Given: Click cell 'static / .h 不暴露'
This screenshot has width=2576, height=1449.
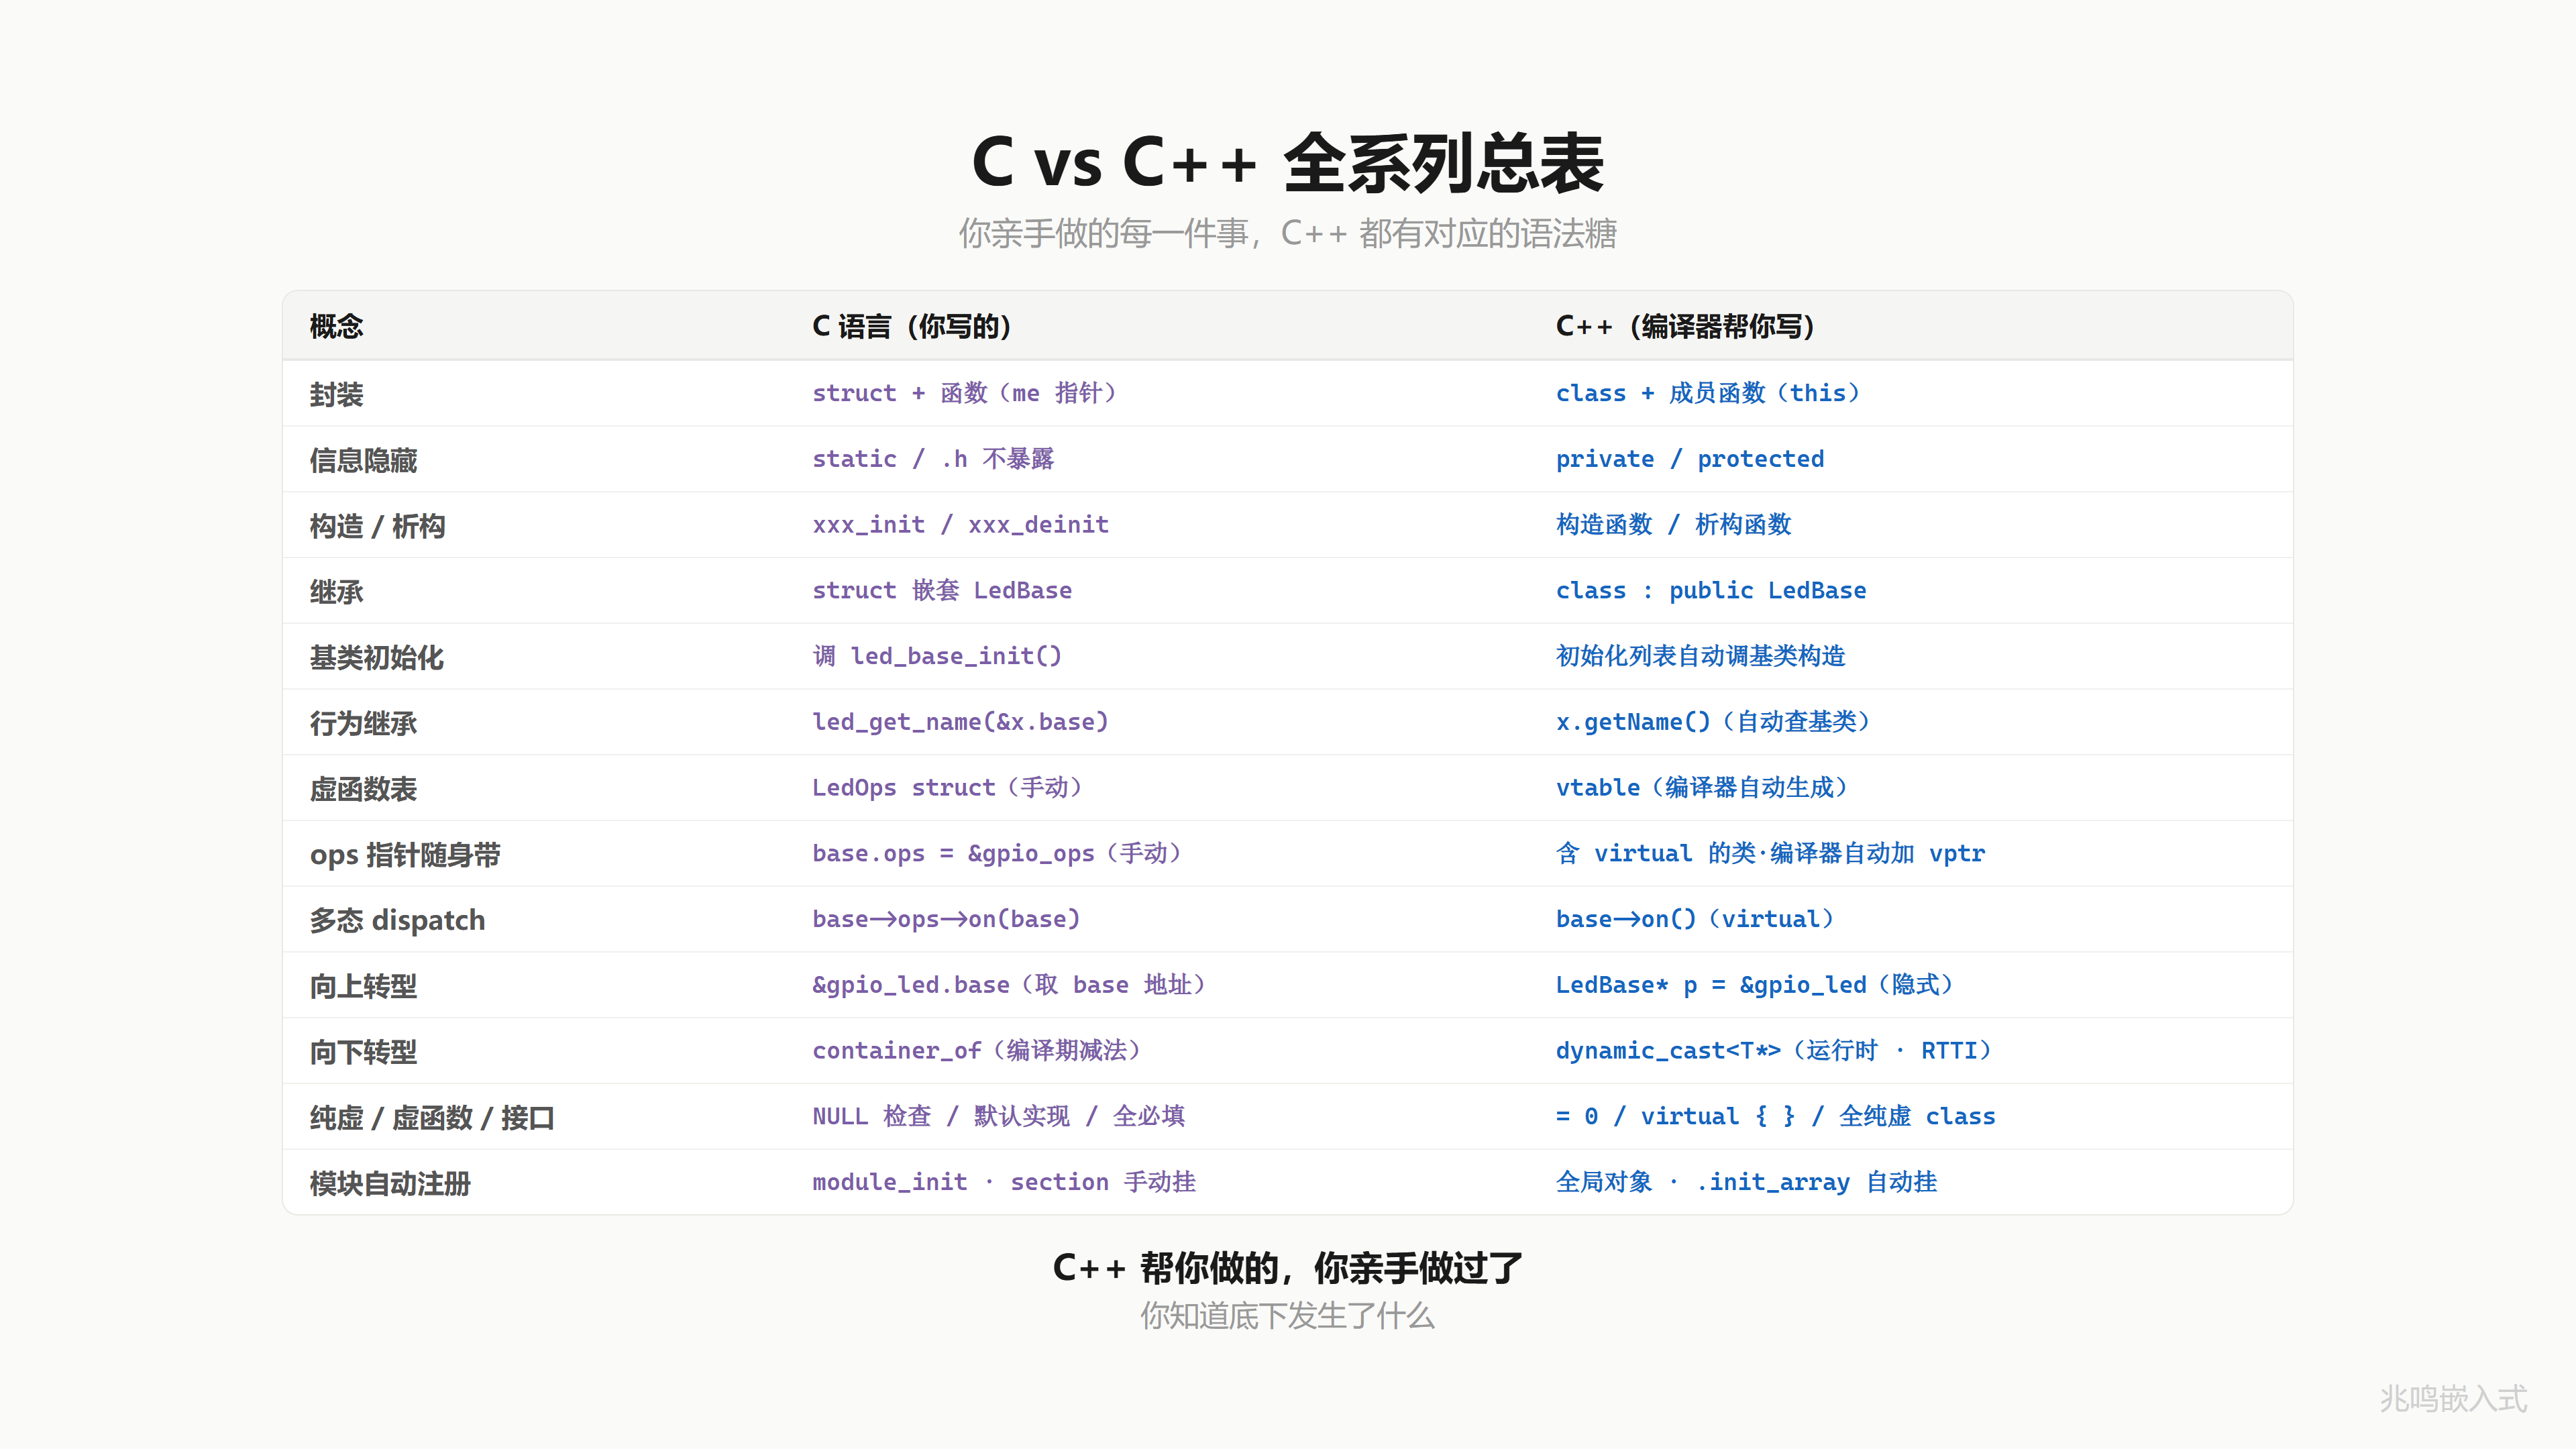Looking at the screenshot, I should tap(933, 459).
